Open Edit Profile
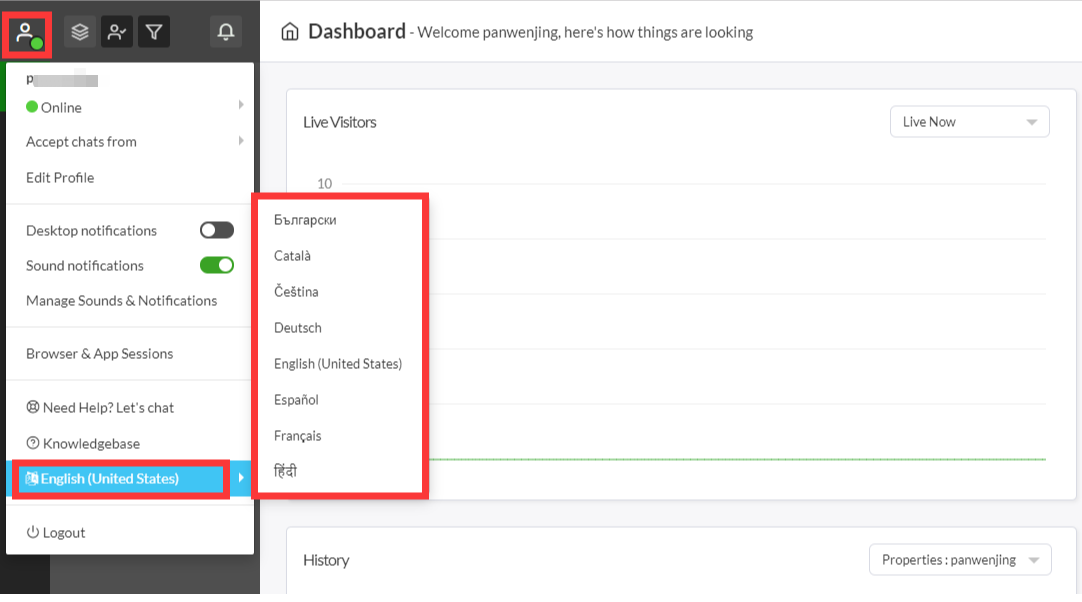The height and width of the screenshot is (602, 1082). (60, 178)
